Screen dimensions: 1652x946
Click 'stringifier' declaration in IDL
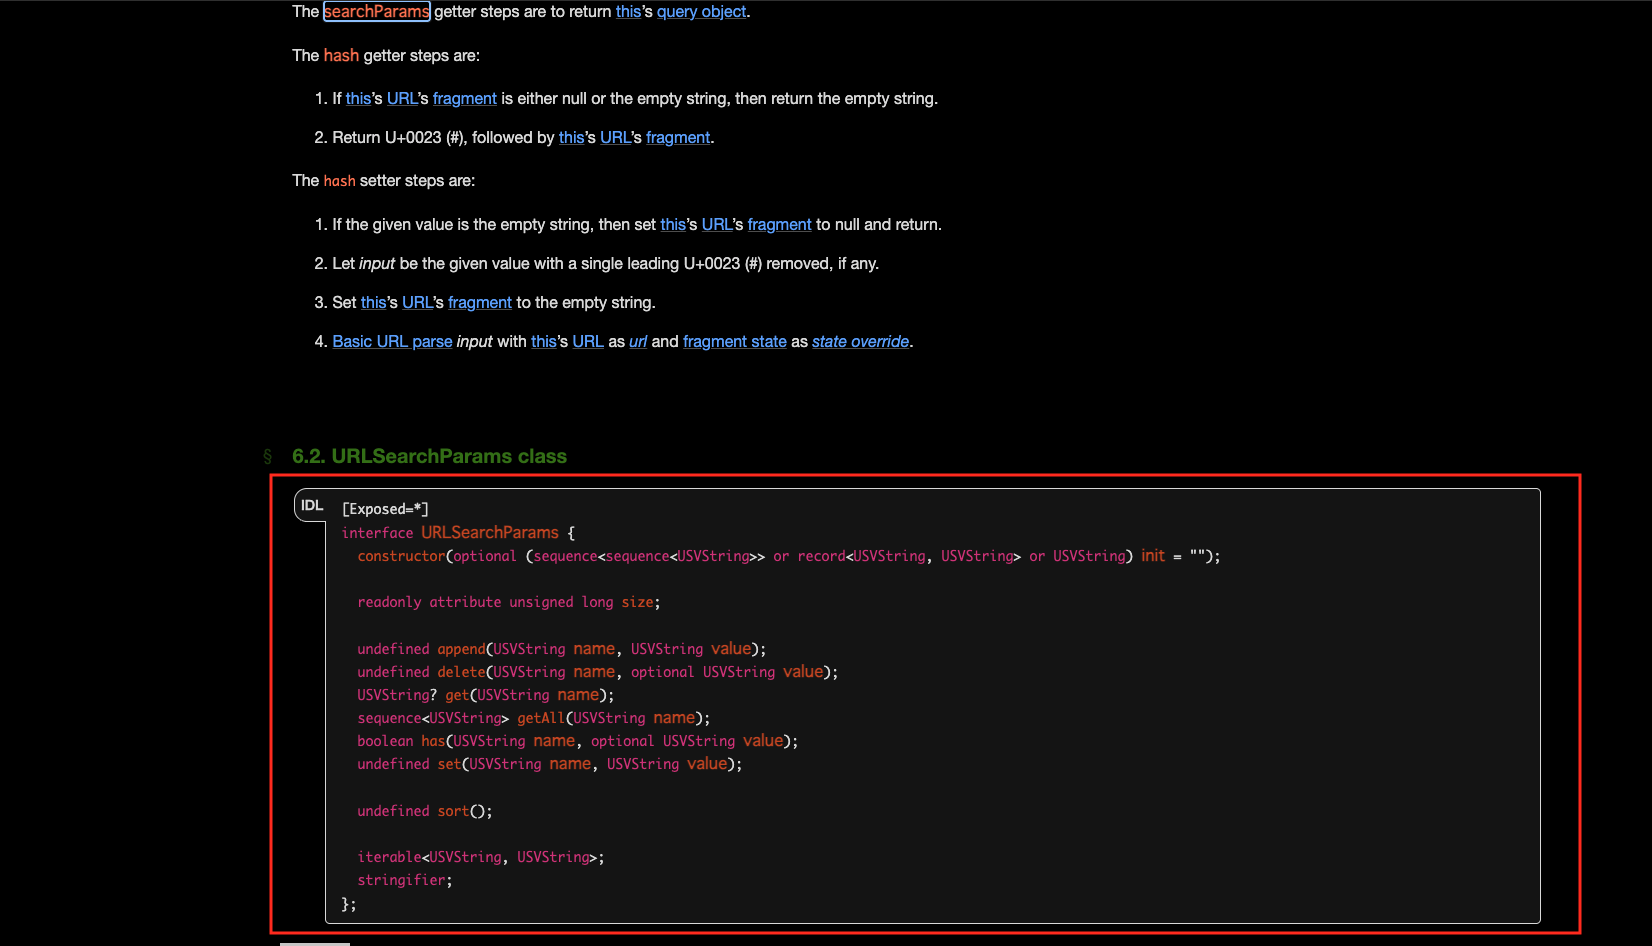(x=401, y=880)
